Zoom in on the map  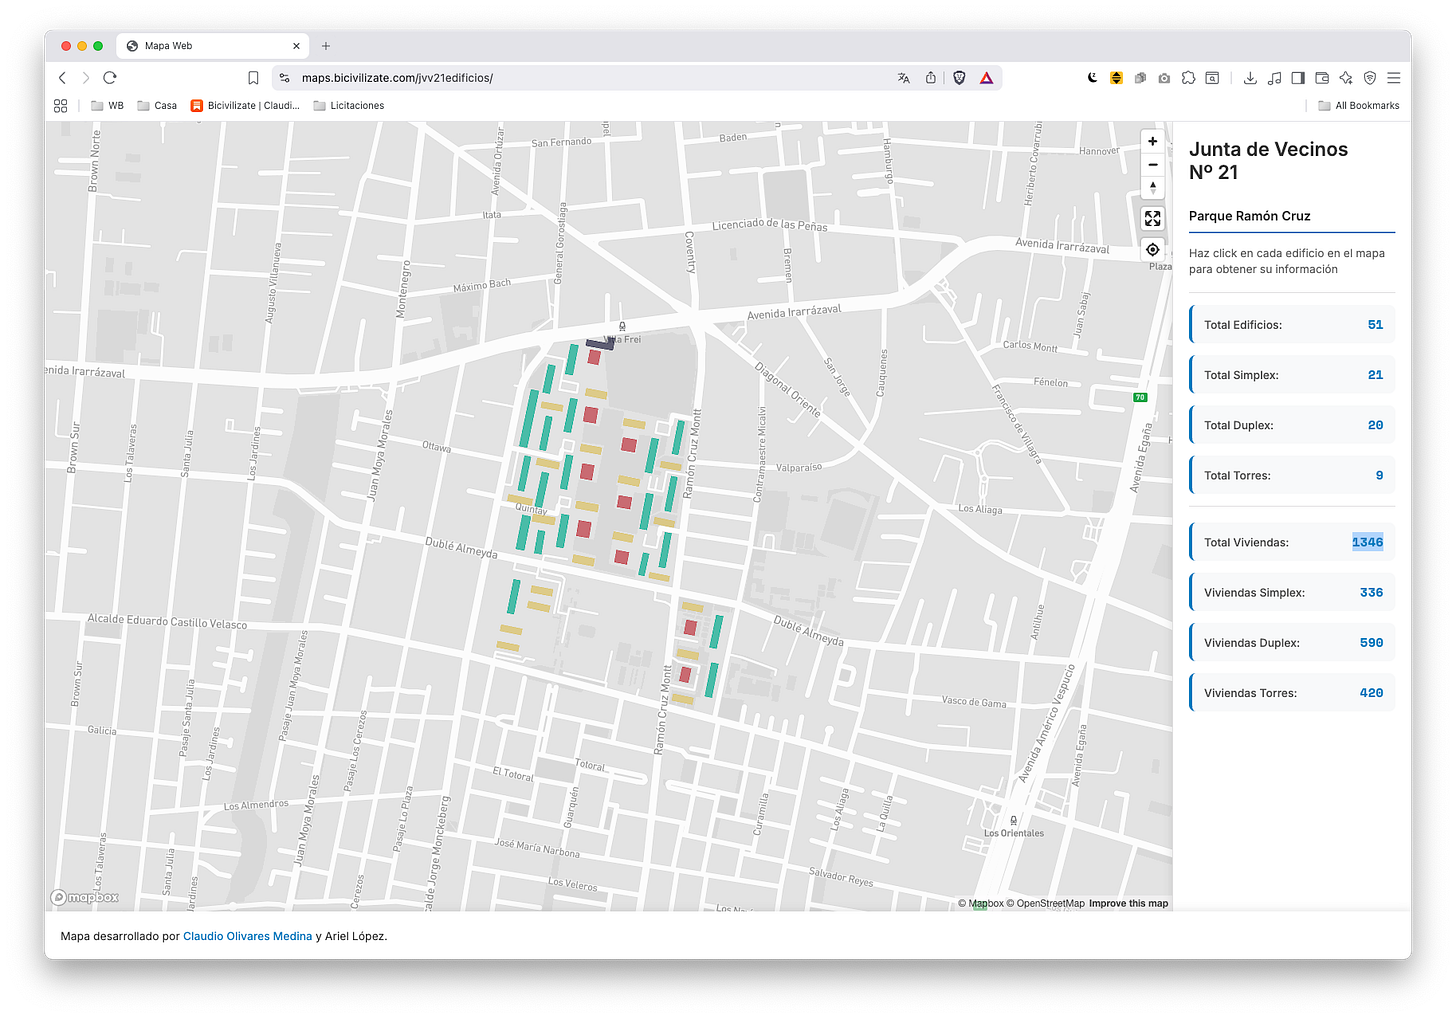click(1153, 142)
